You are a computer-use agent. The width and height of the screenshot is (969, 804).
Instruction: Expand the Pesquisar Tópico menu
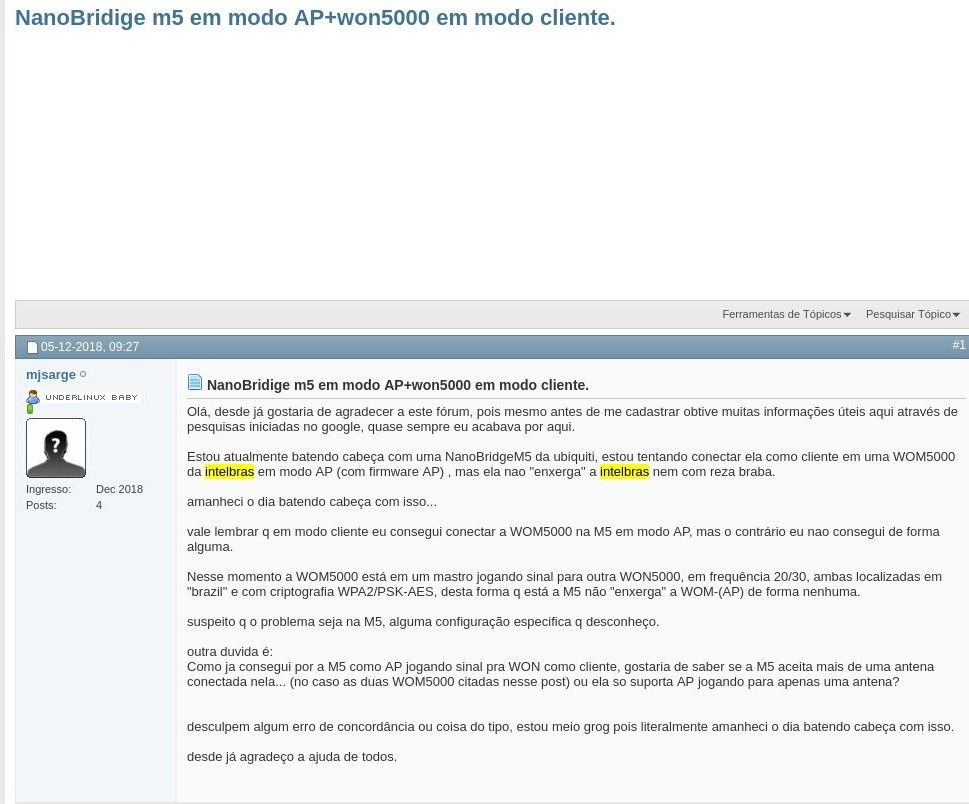click(x=912, y=314)
